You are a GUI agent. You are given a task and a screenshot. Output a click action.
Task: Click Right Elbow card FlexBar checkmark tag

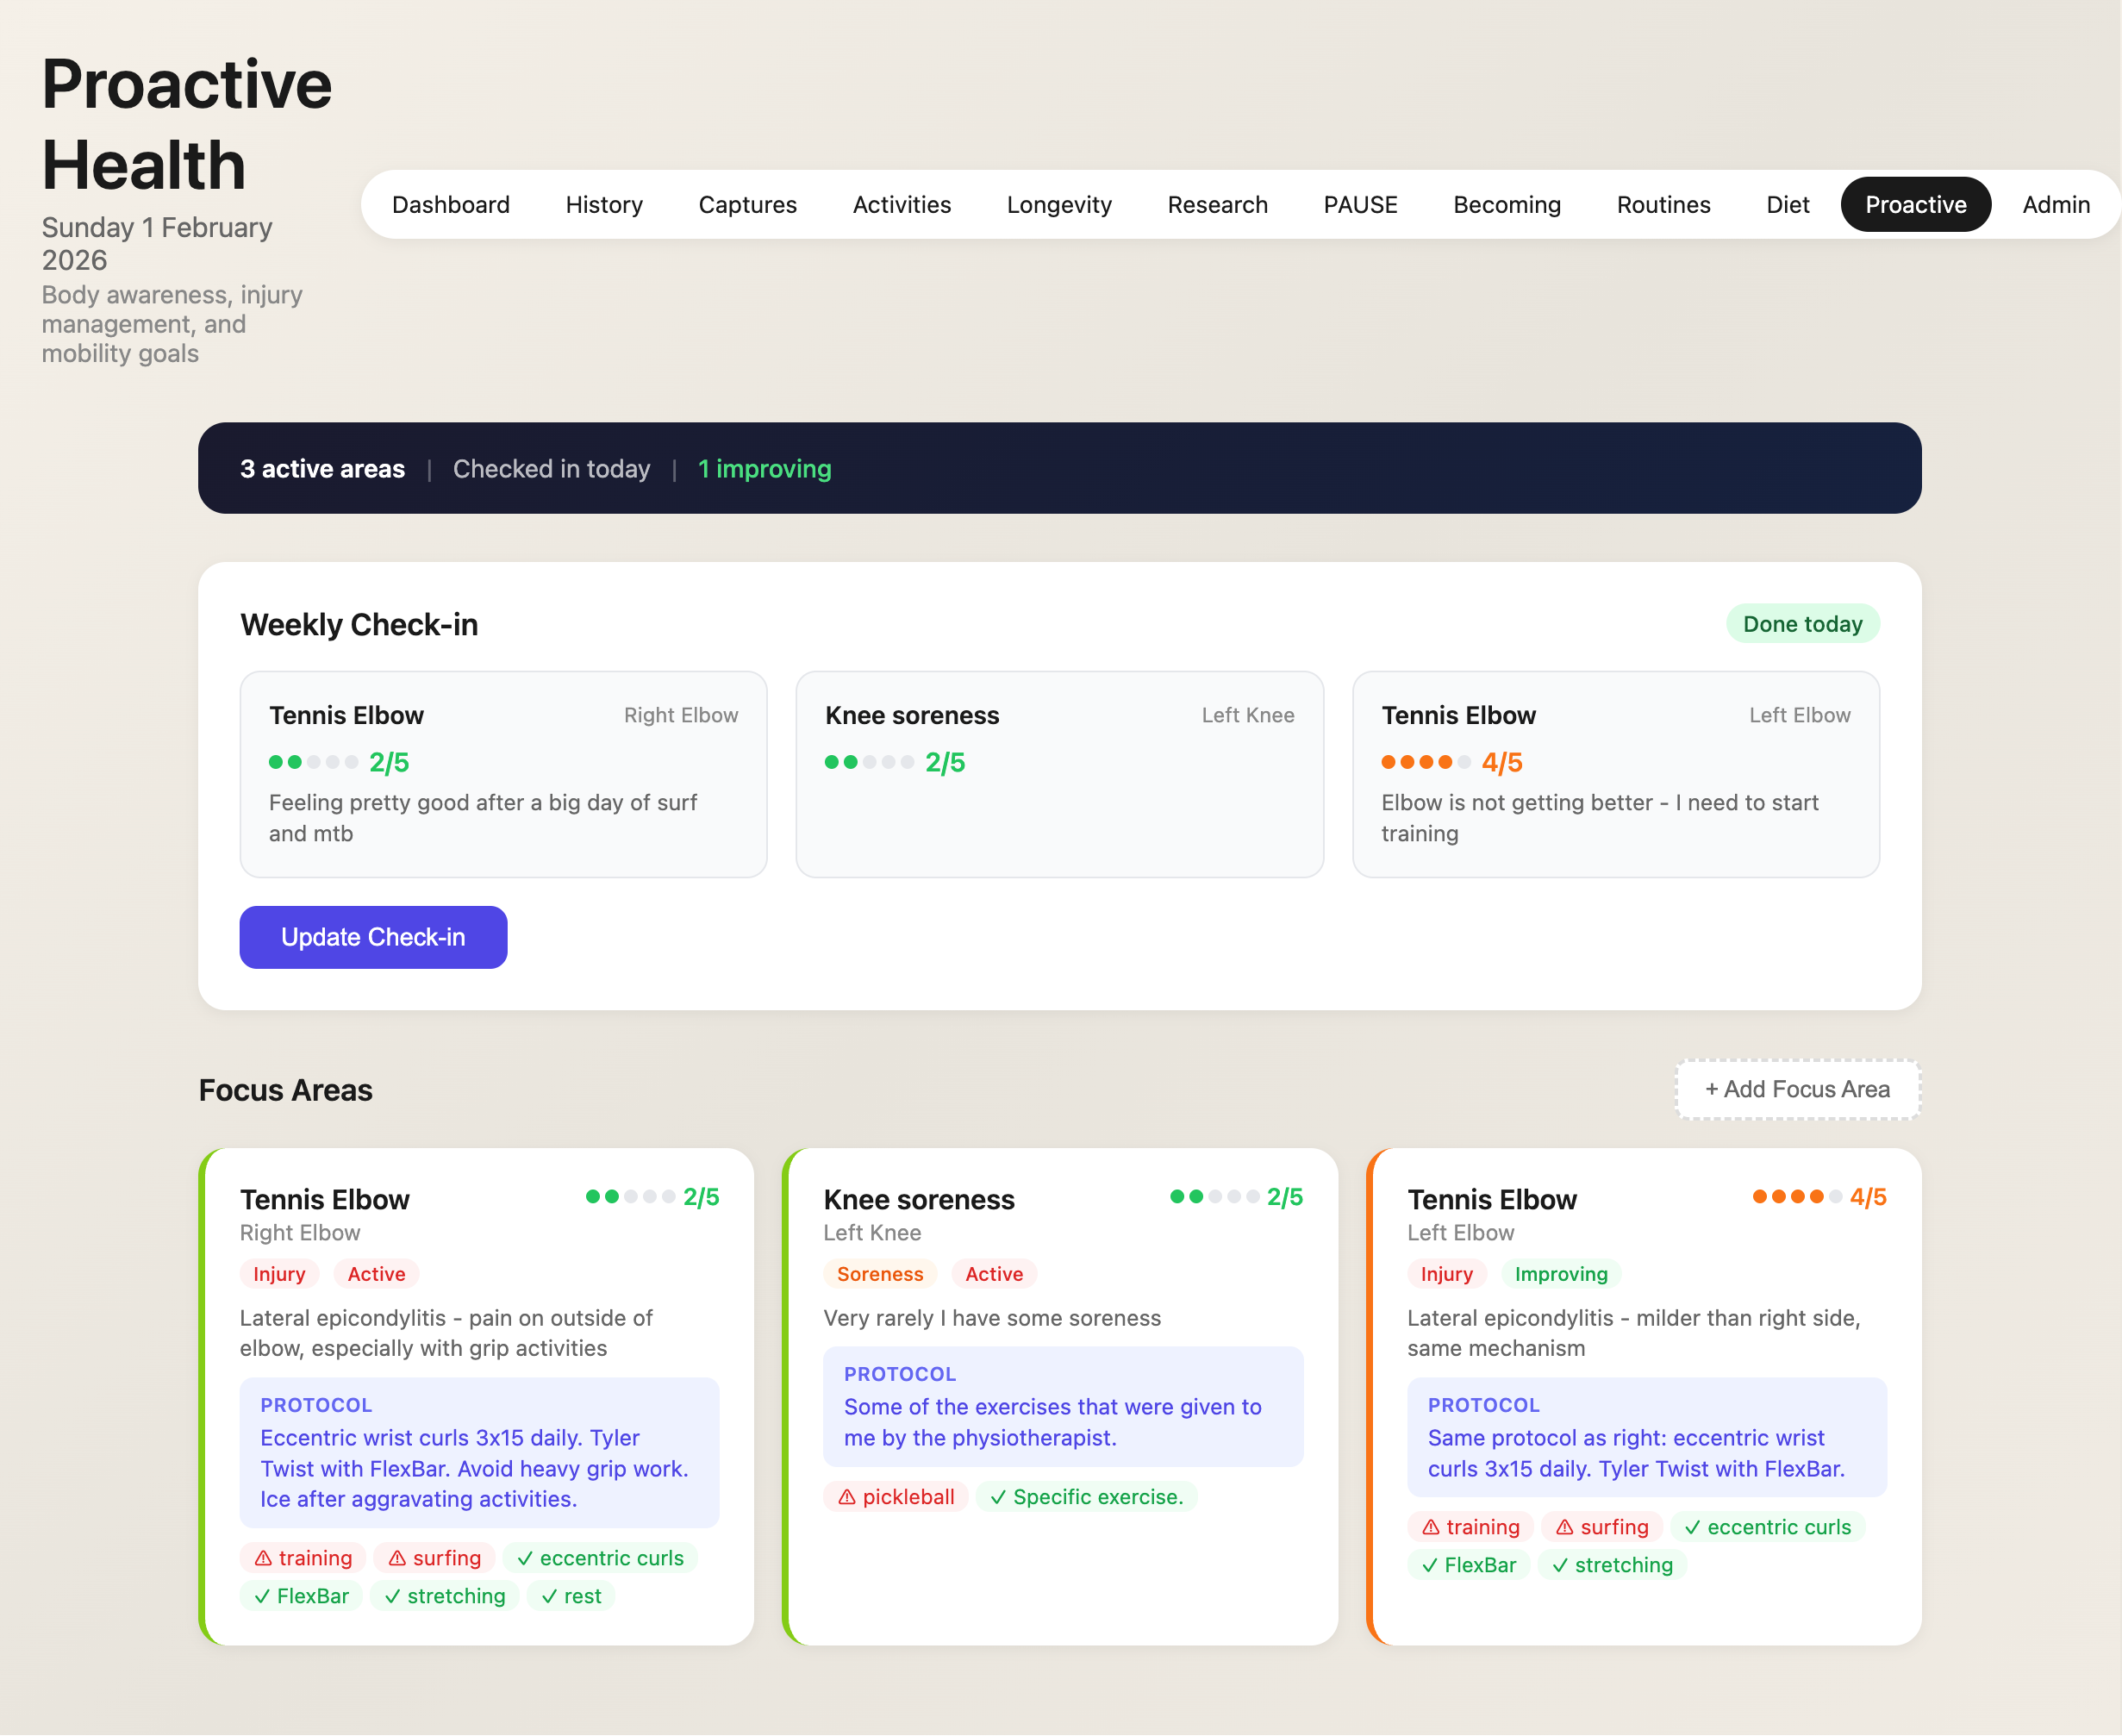(301, 1596)
